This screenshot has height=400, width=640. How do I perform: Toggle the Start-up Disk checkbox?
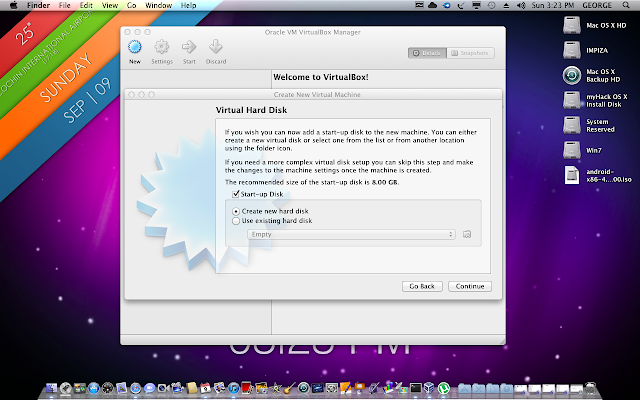(x=236, y=194)
